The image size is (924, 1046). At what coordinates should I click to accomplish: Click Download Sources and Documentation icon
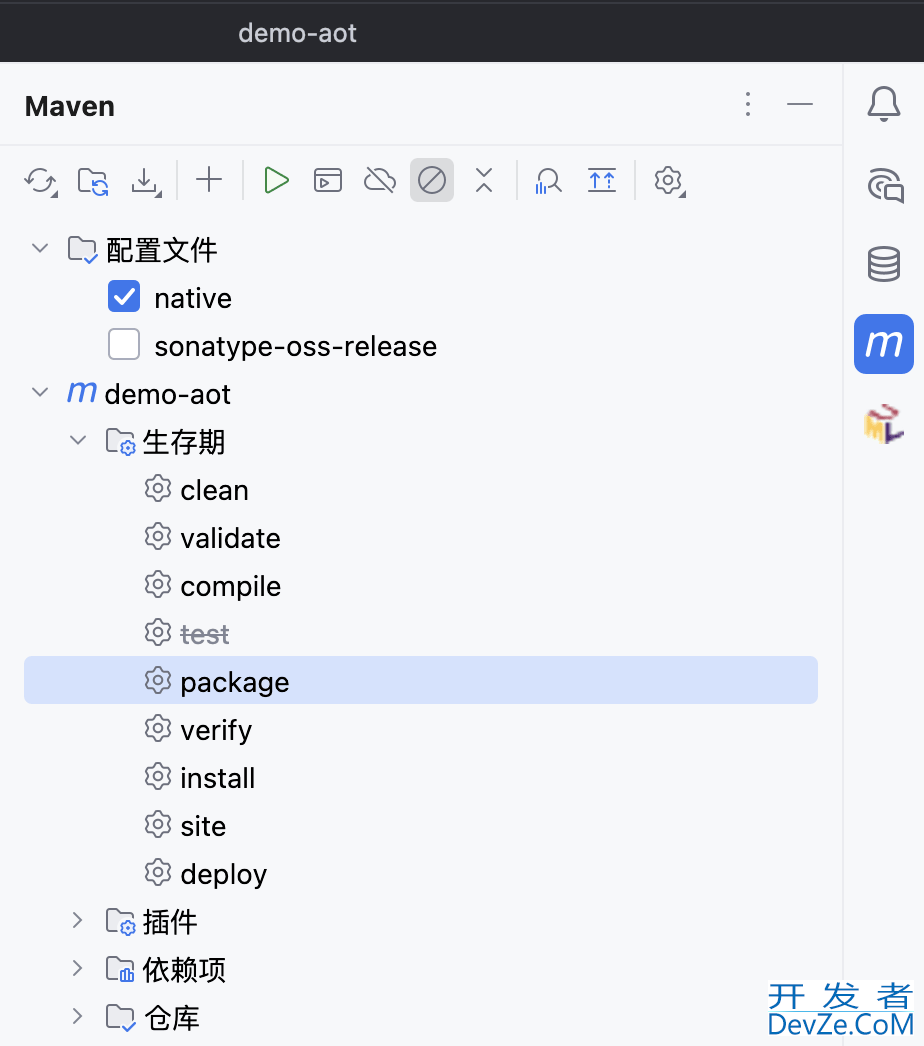(146, 181)
